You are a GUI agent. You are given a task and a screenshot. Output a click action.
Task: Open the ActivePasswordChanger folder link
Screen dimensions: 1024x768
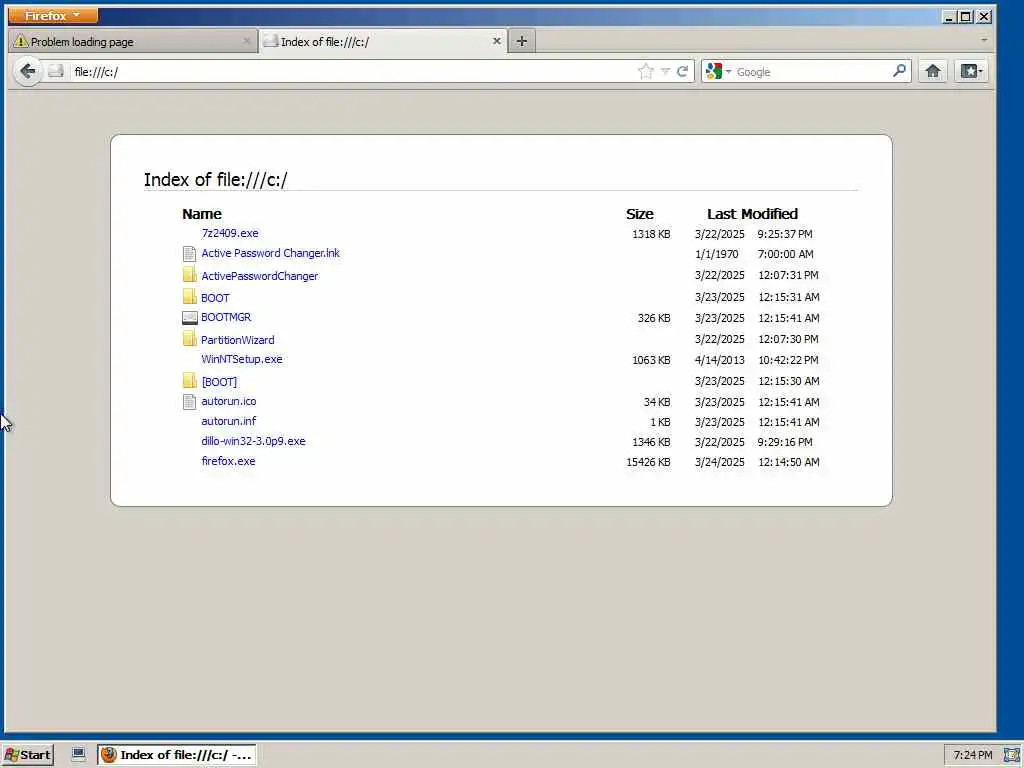259,276
